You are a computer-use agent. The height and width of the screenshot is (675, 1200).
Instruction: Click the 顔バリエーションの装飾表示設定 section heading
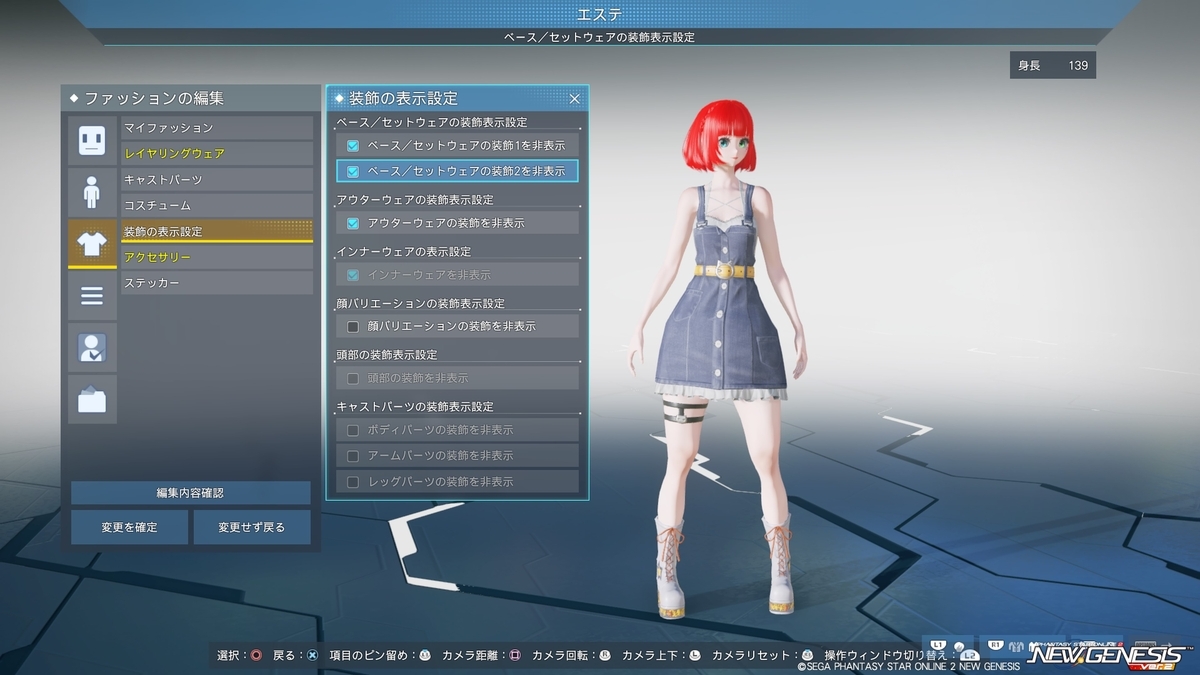coord(421,304)
